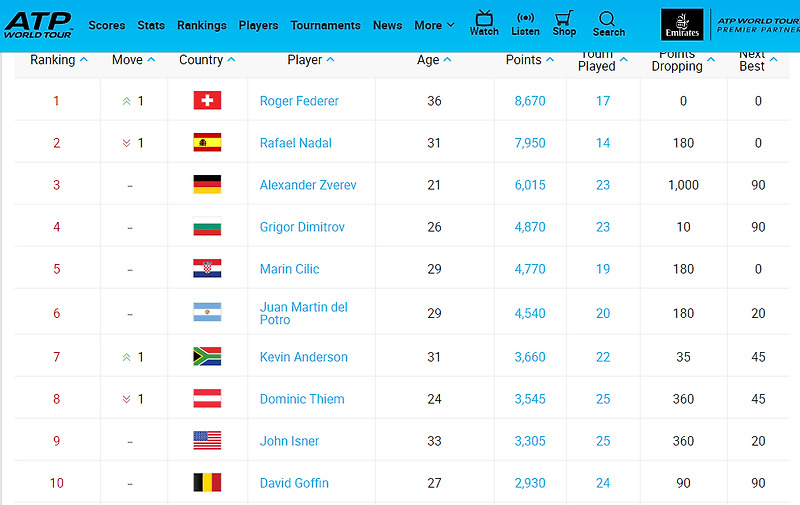Sort table by Ranking column arrow

[x=84, y=60]
